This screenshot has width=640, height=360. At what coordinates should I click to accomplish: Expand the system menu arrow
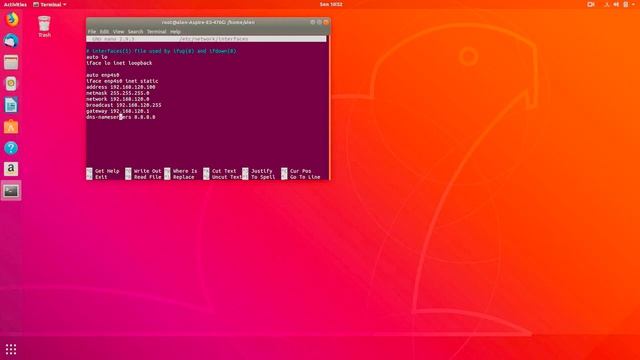633,4
